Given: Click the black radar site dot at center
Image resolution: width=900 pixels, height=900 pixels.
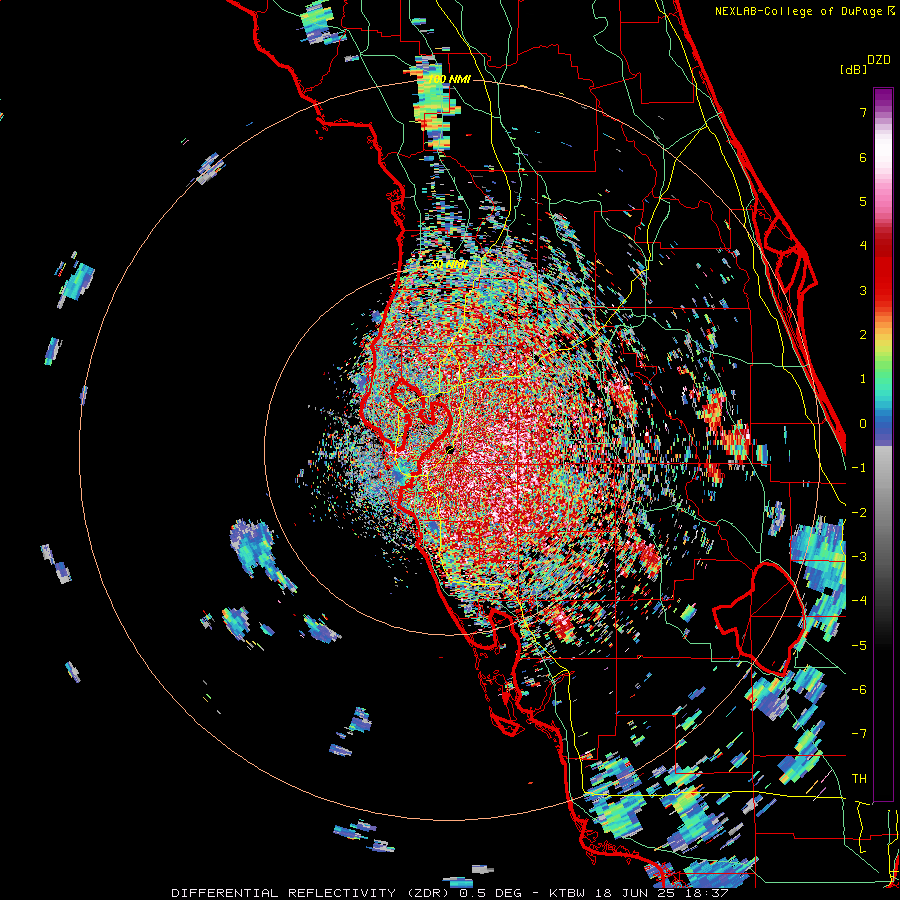Looking at the screenshot, I should 449,449.
